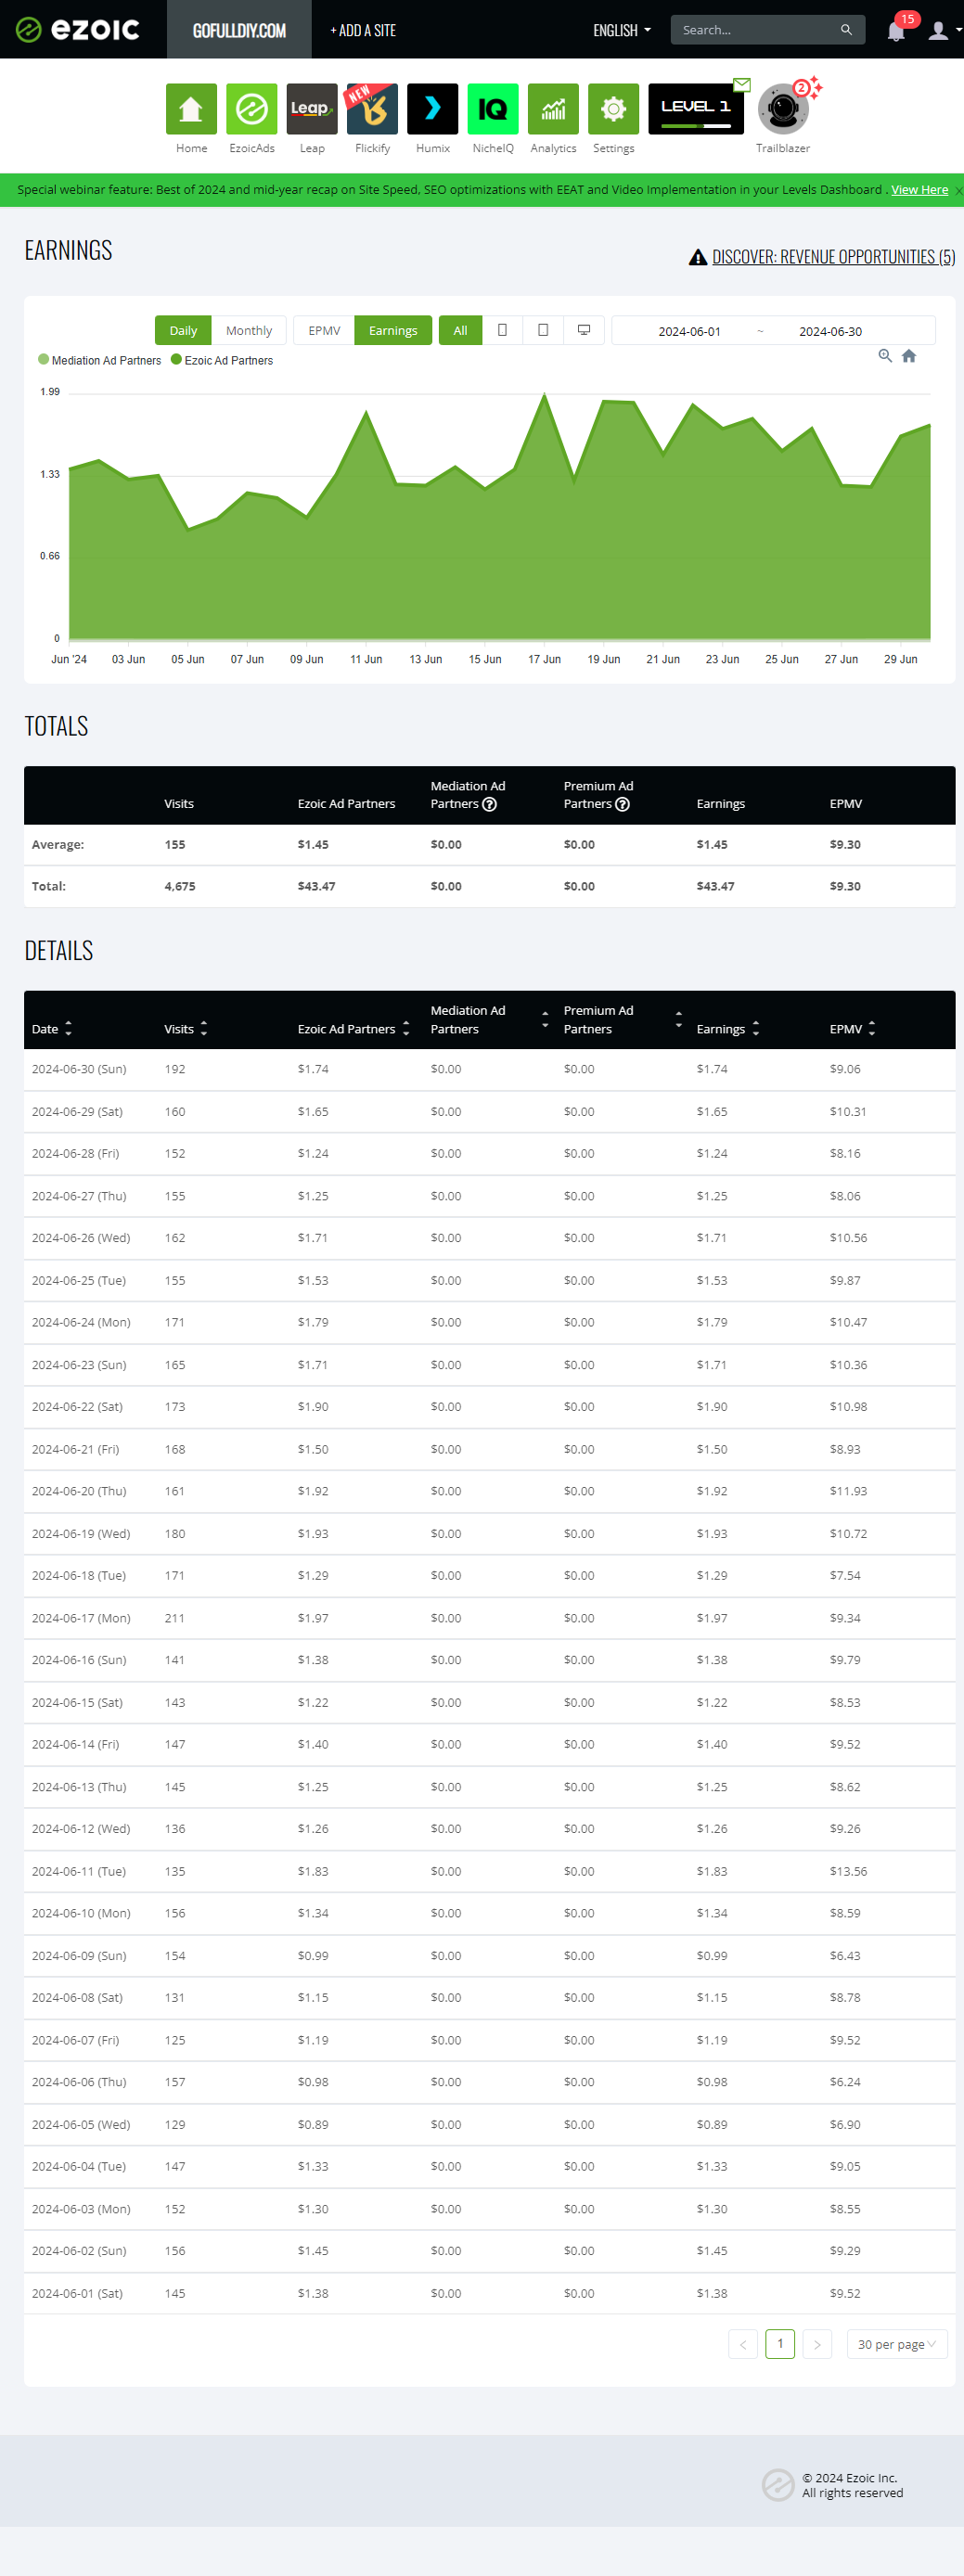Edit the end date 2024-06-30

830,331
